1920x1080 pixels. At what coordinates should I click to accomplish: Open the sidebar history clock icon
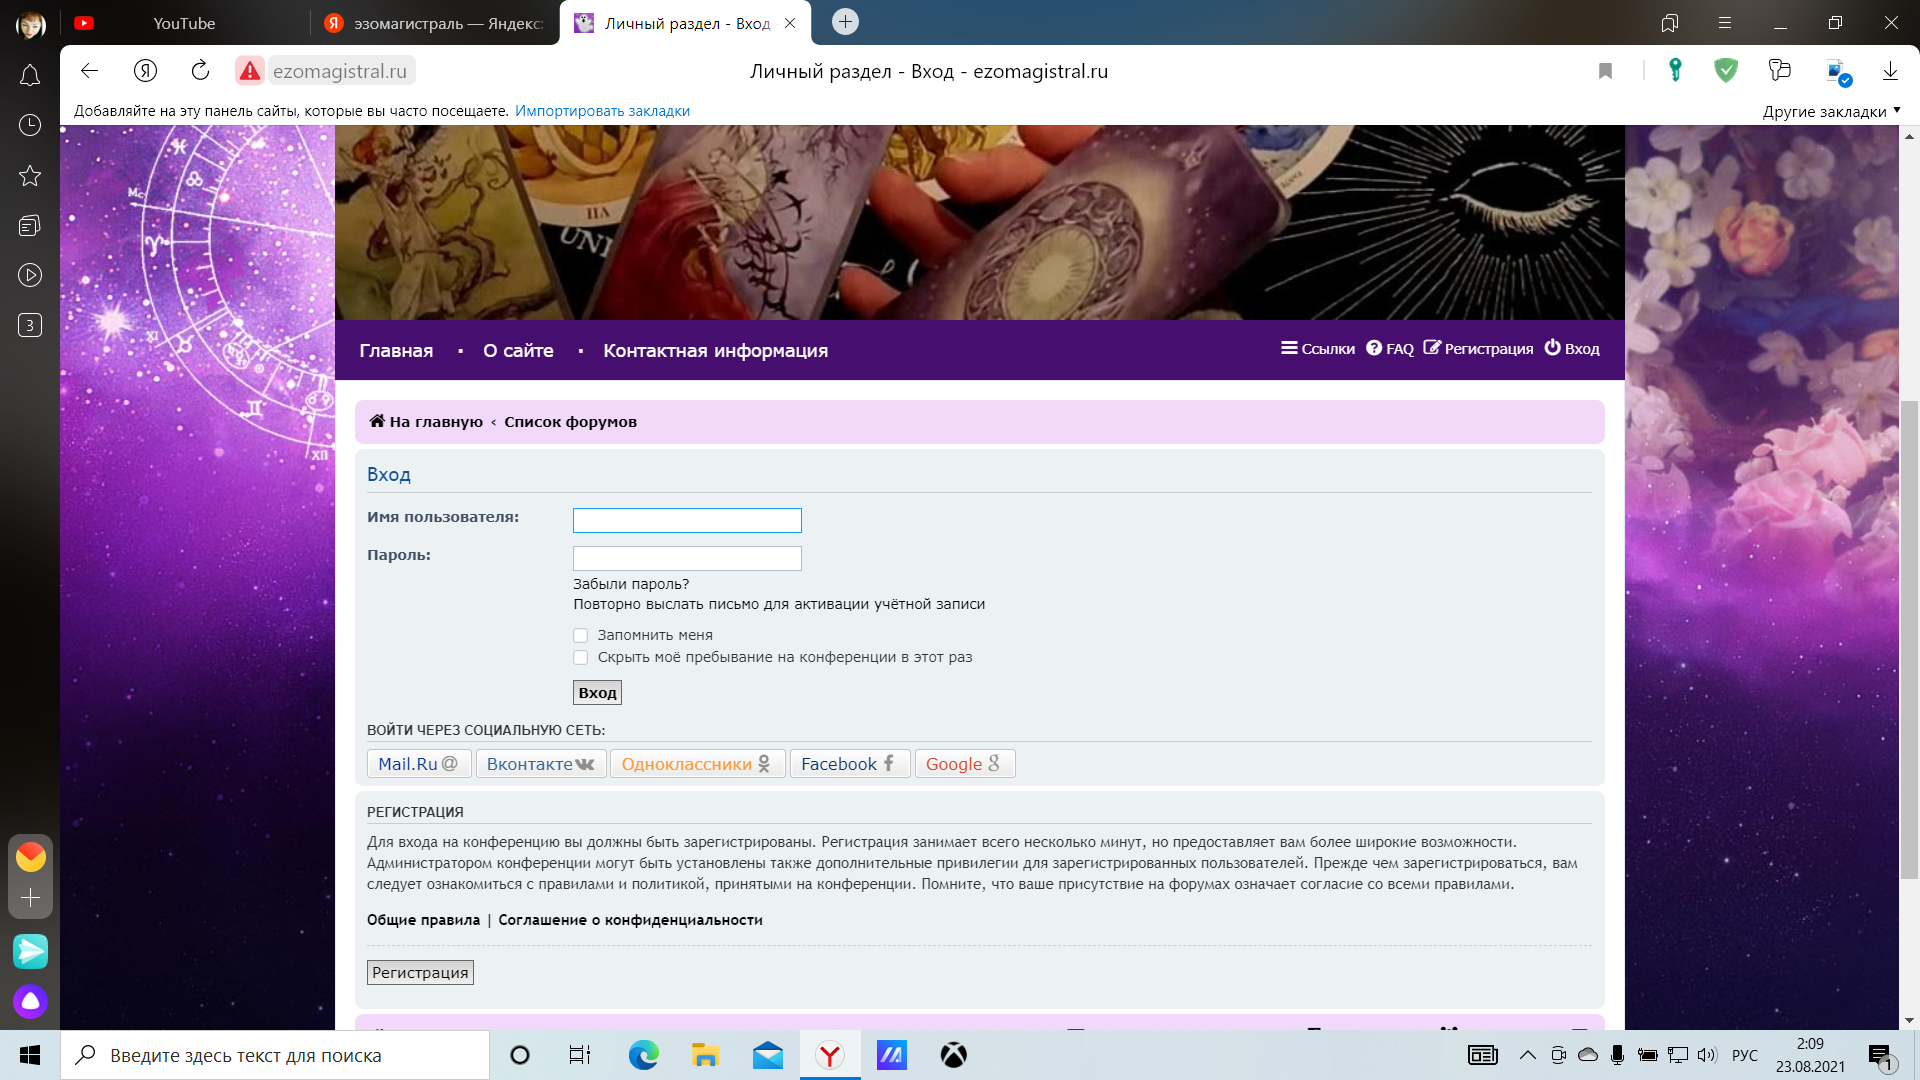(x=30, y=125)
